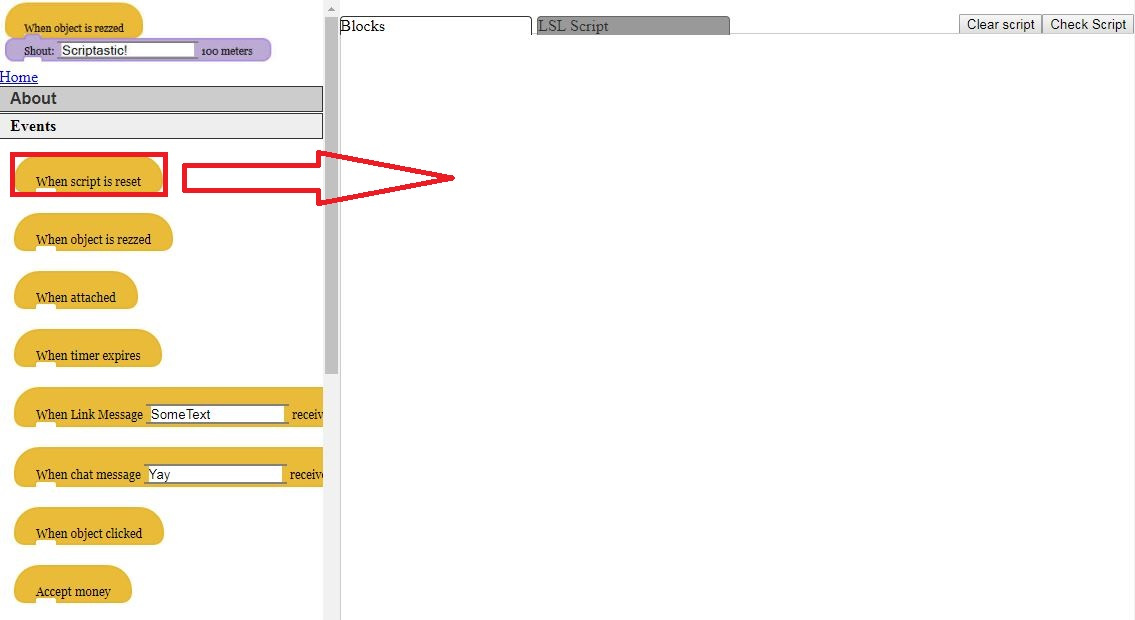Select the 'When Link Message' block label

point(89,415)
